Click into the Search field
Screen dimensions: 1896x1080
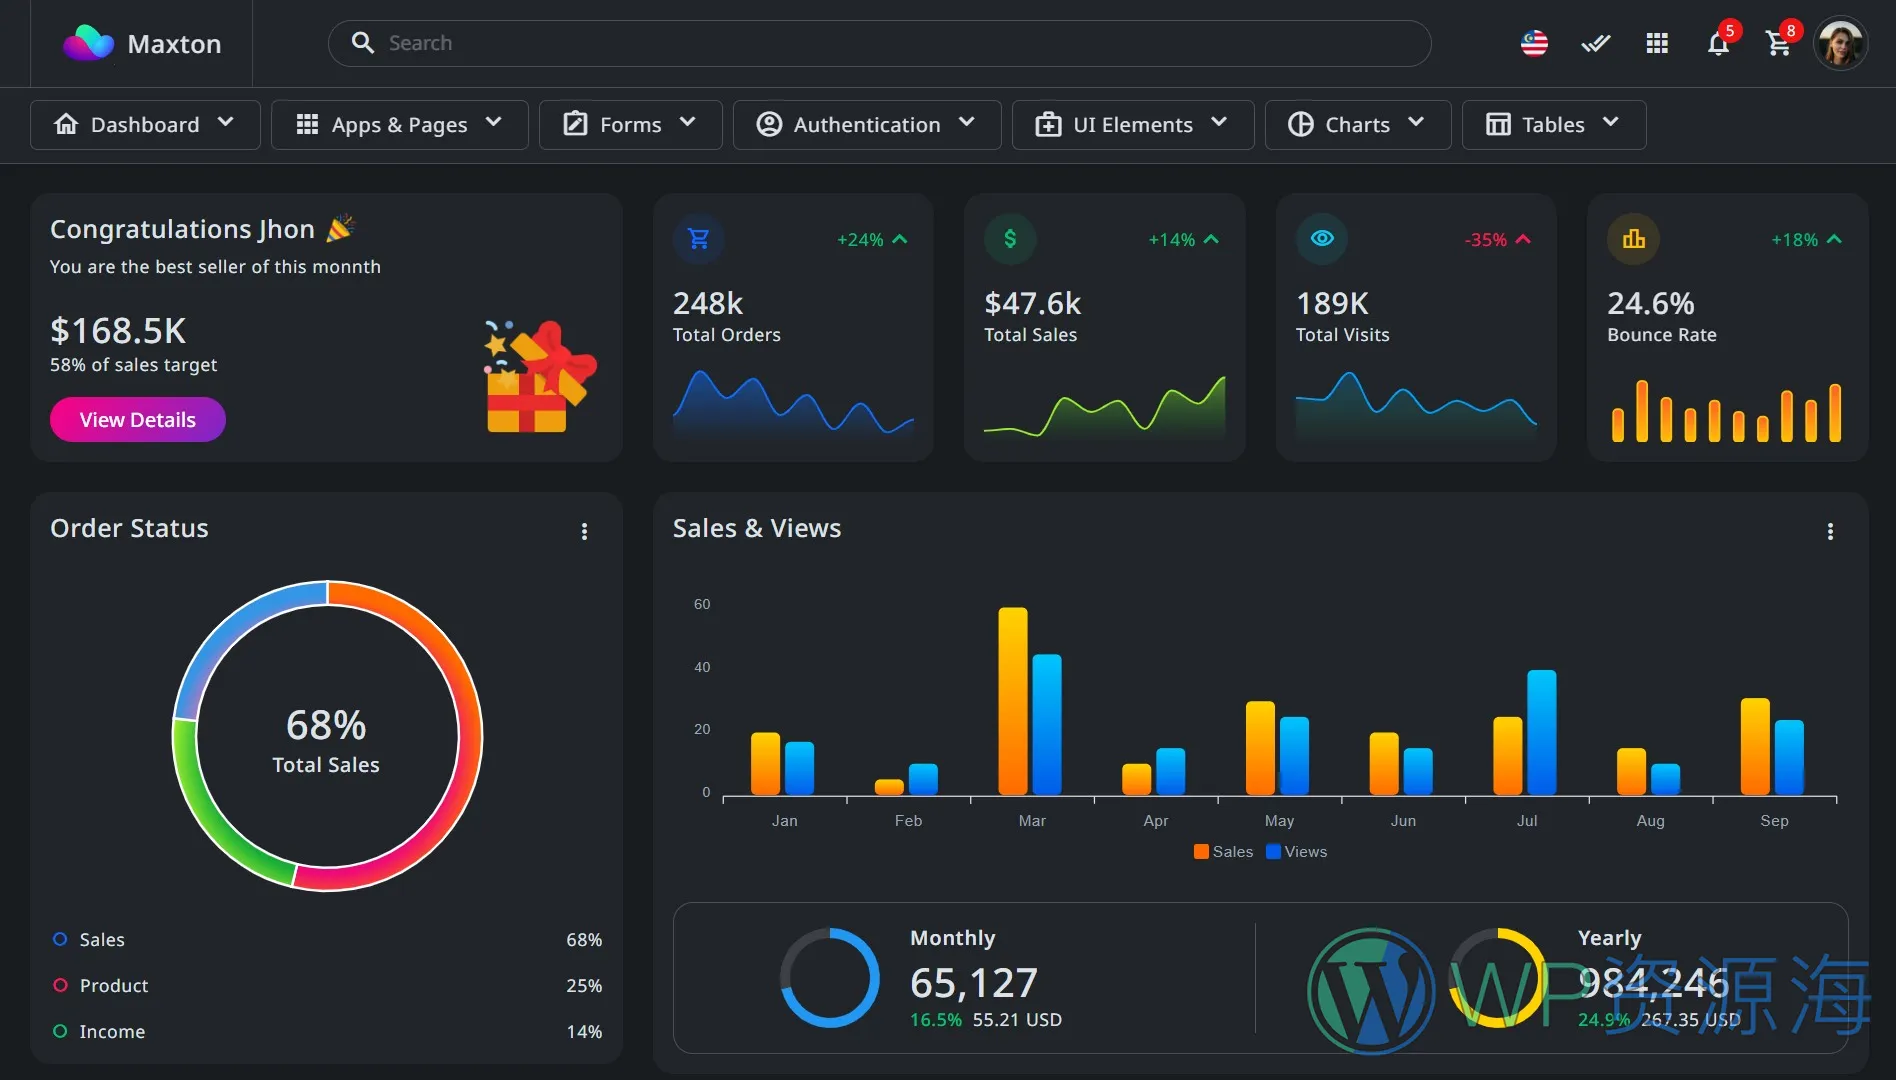click(880, 43)
